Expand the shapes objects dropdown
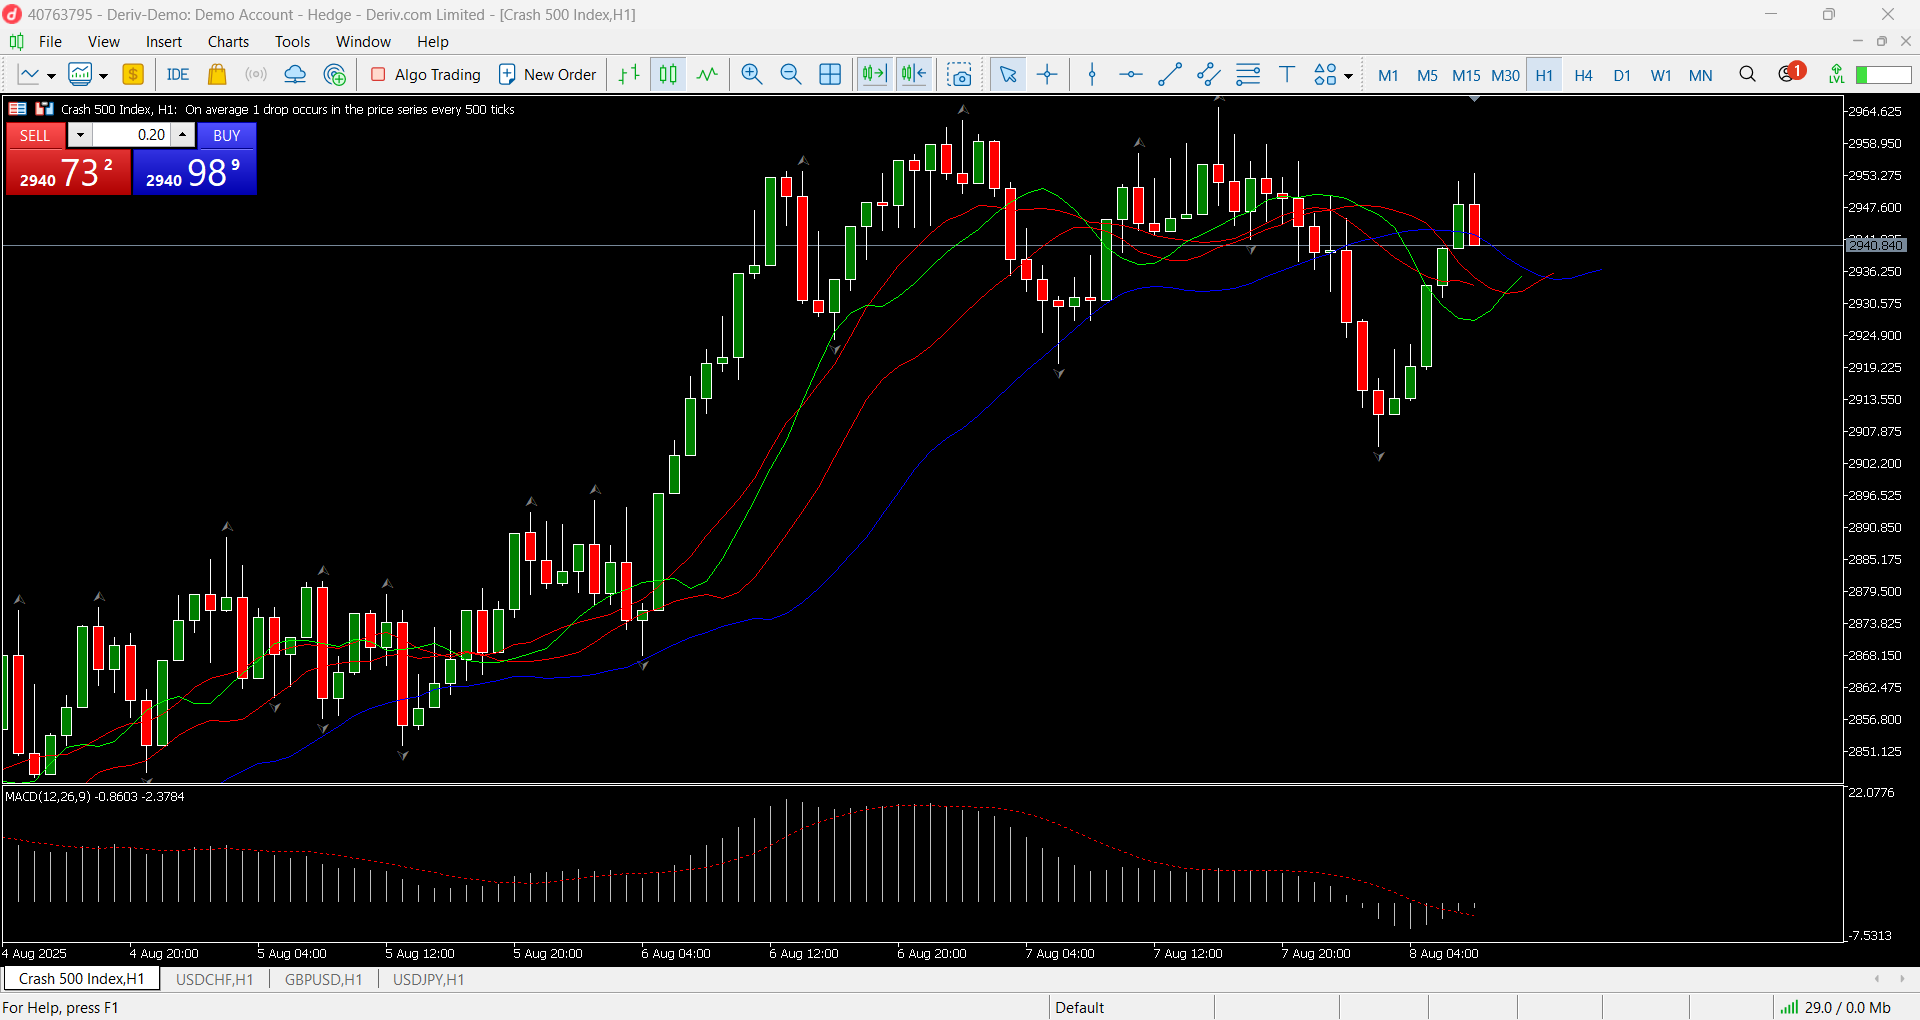 pyautogui.click(x=1348, y=76)
